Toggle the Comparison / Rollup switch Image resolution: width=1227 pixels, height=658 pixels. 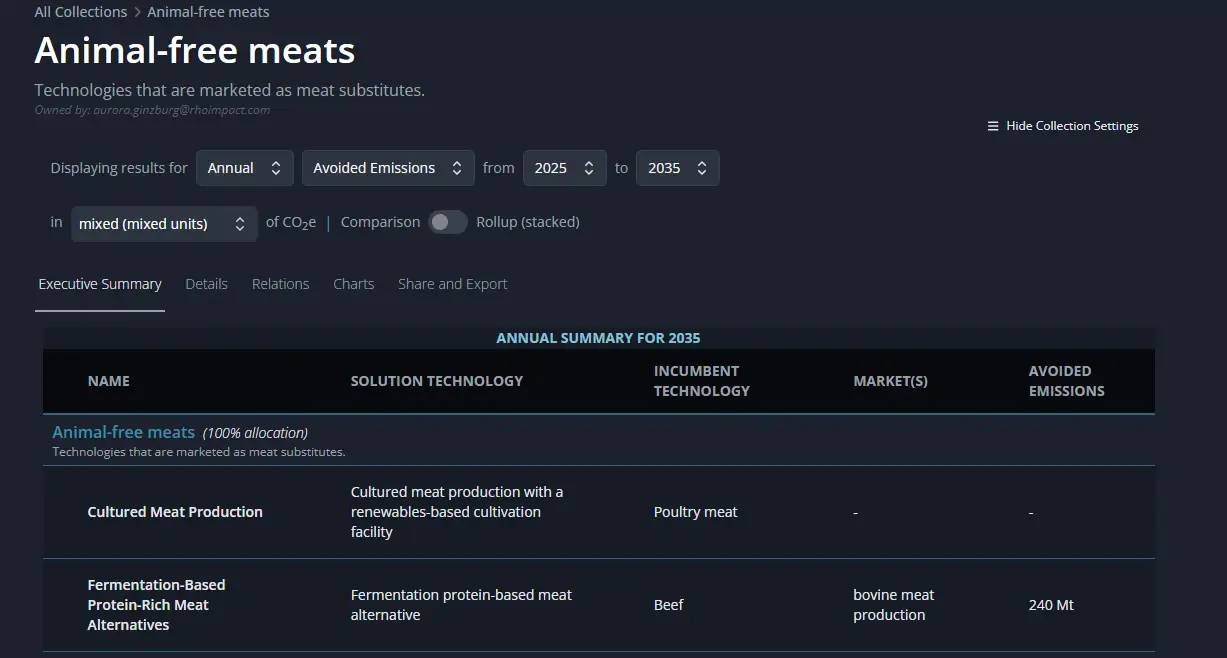[x=447, y=222]
